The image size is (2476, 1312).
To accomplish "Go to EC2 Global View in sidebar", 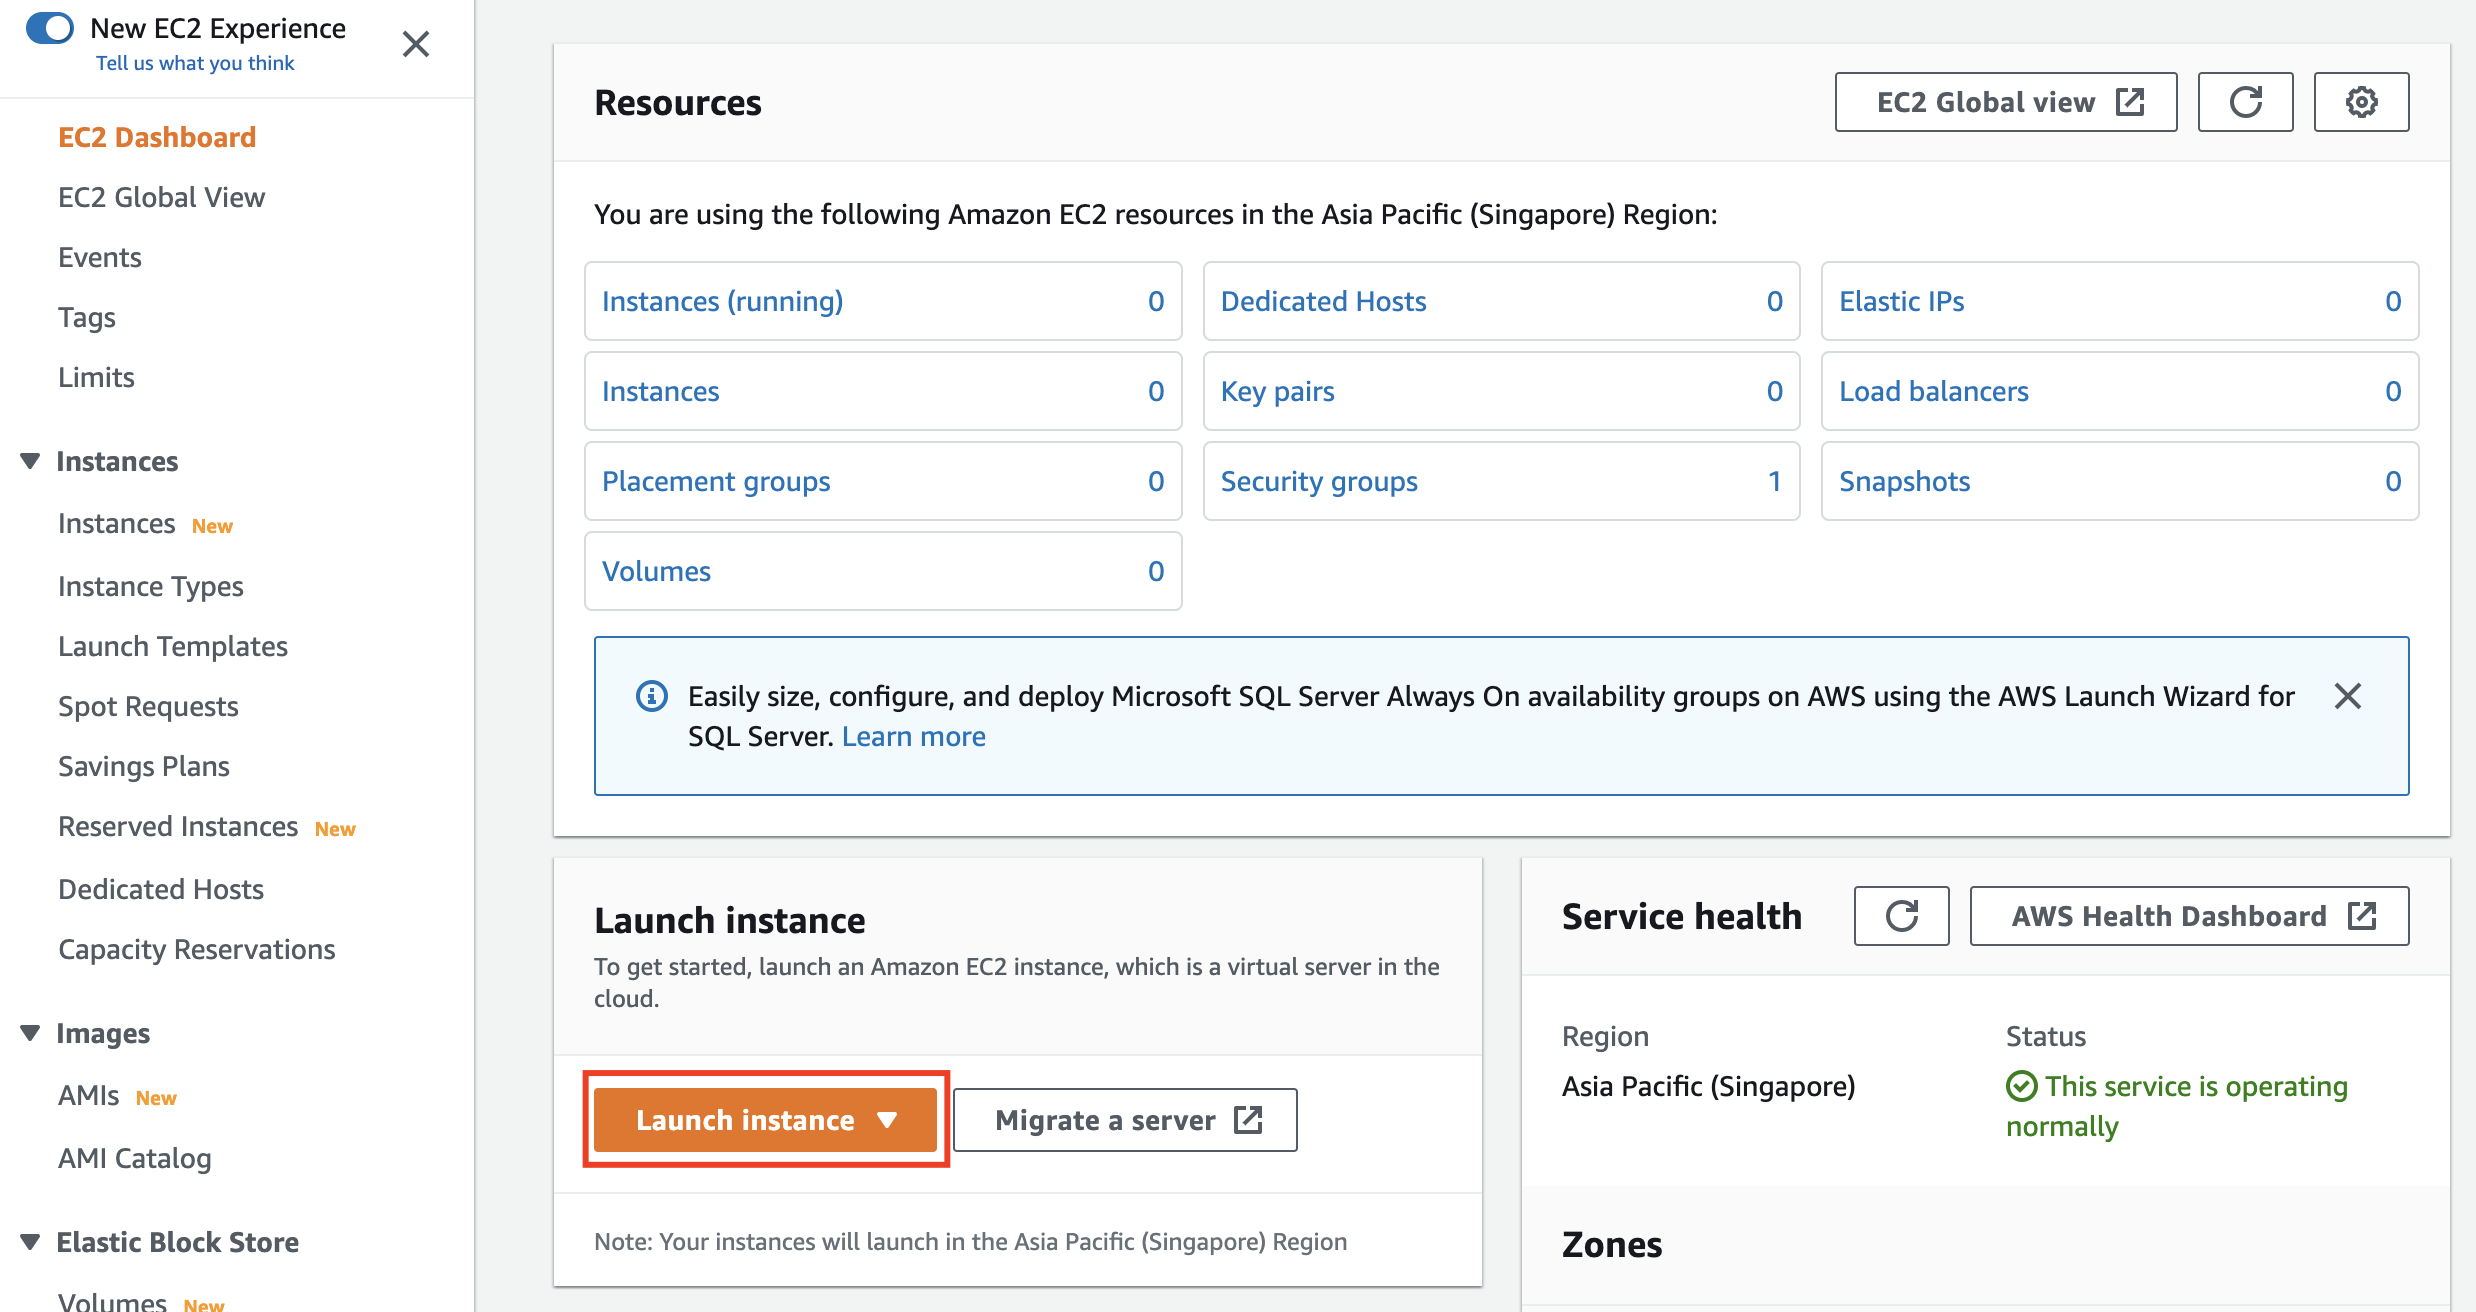I will click(161, 197).
